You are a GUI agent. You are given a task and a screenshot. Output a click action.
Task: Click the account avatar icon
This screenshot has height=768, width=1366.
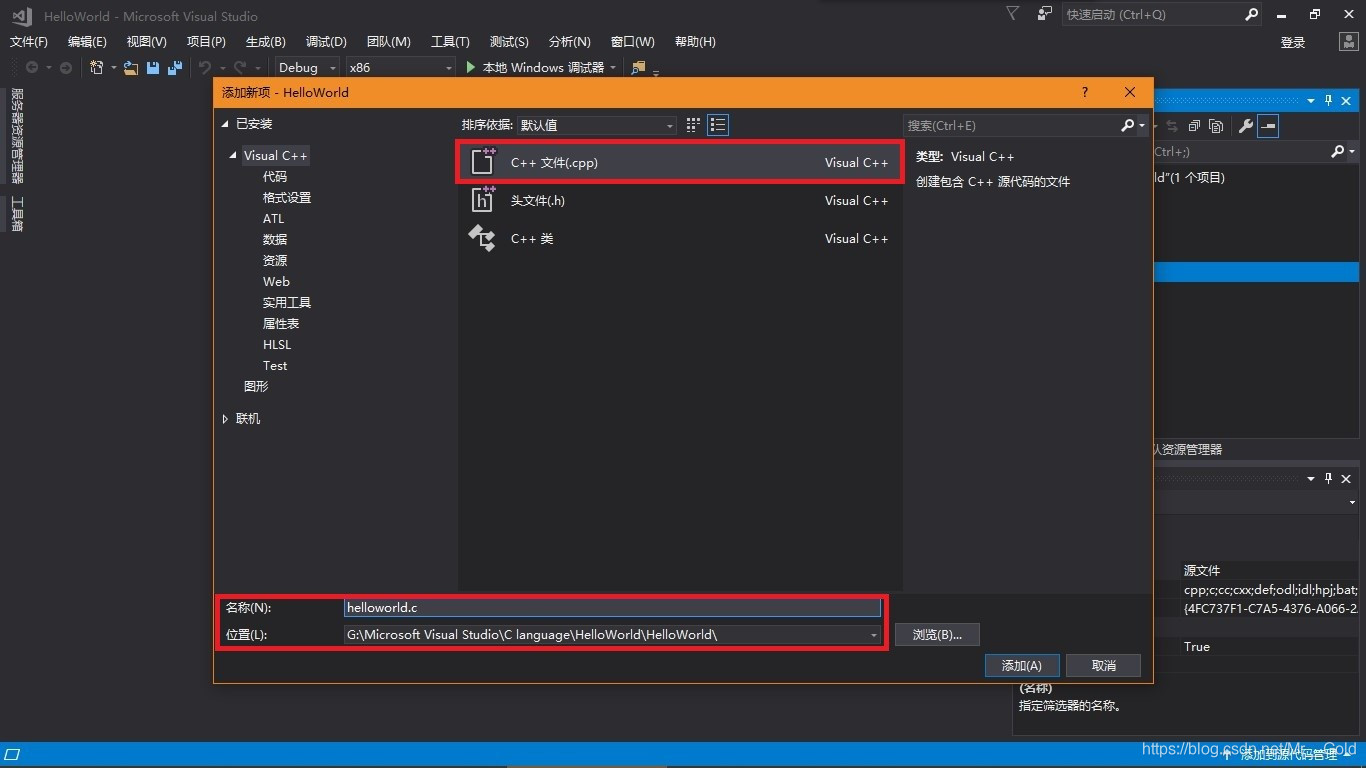pyautogui.click(x=1348, y=41)
